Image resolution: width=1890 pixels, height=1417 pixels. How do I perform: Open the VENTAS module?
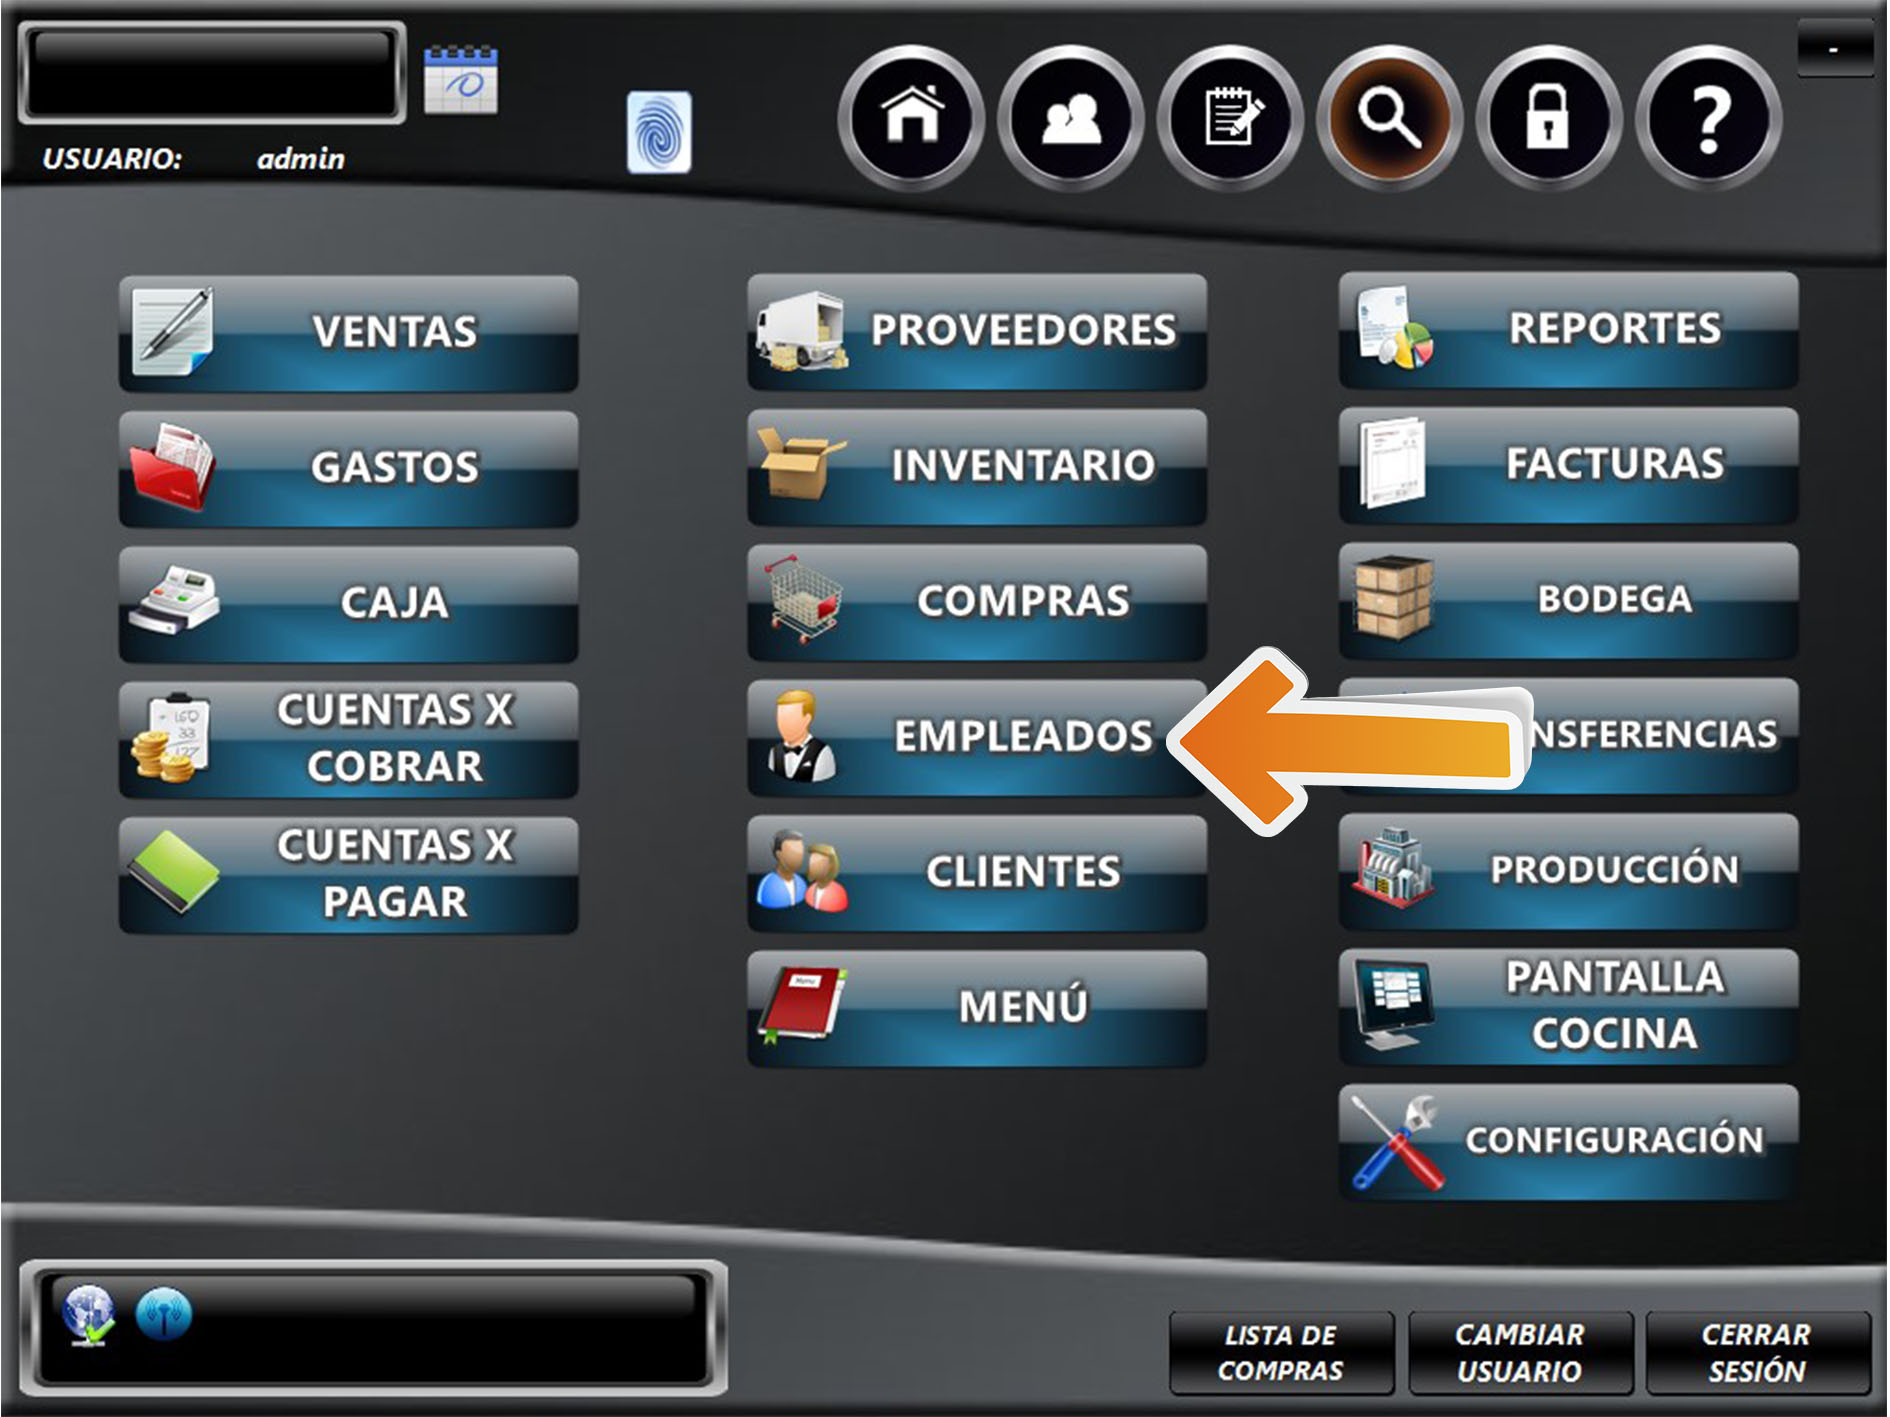coord(348,333)
